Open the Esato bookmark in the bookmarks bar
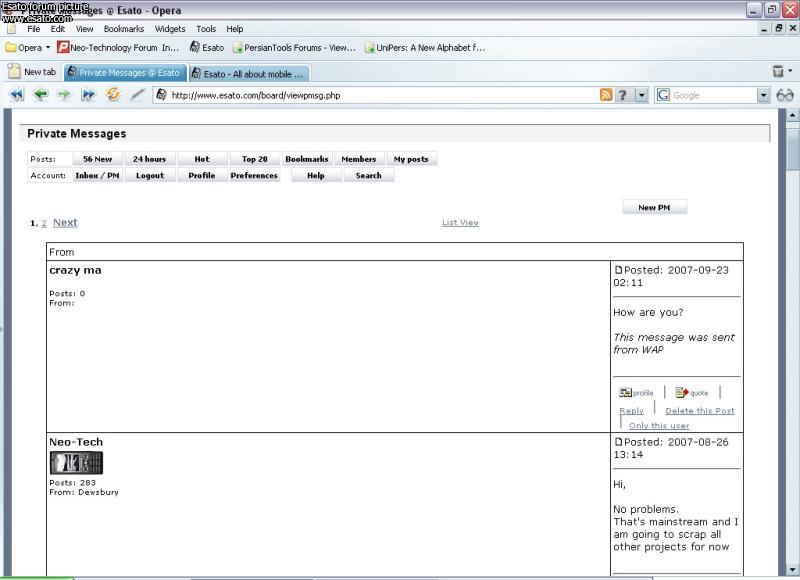800x580 pixels. tap(207, 47)
